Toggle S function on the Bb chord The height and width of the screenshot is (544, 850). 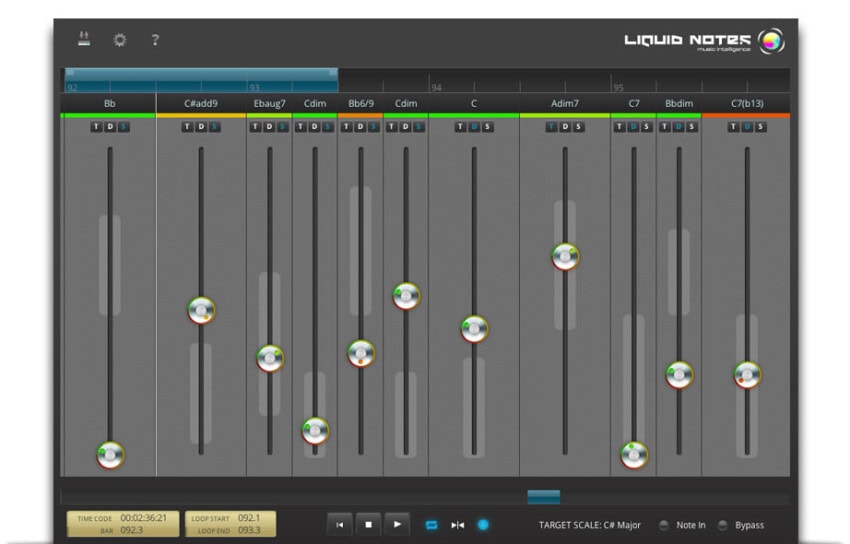(x=124, y=127)
